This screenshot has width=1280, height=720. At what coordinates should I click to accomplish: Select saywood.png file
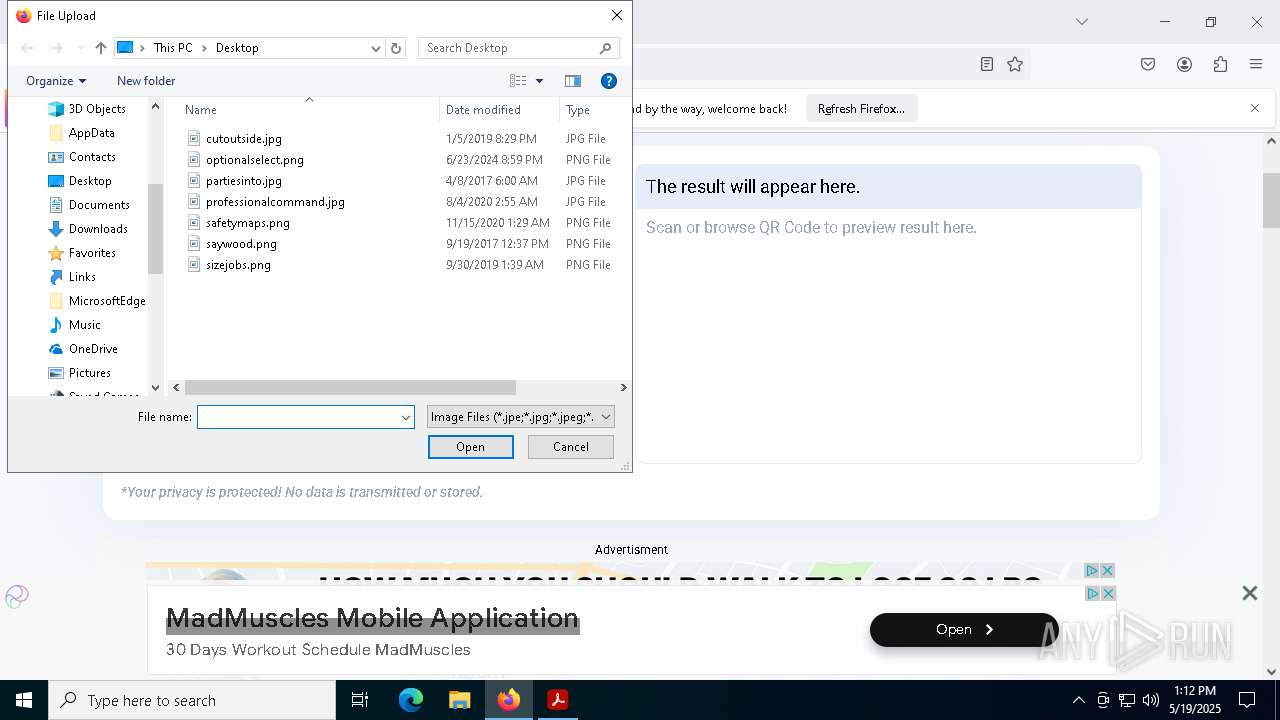(241, 244)
